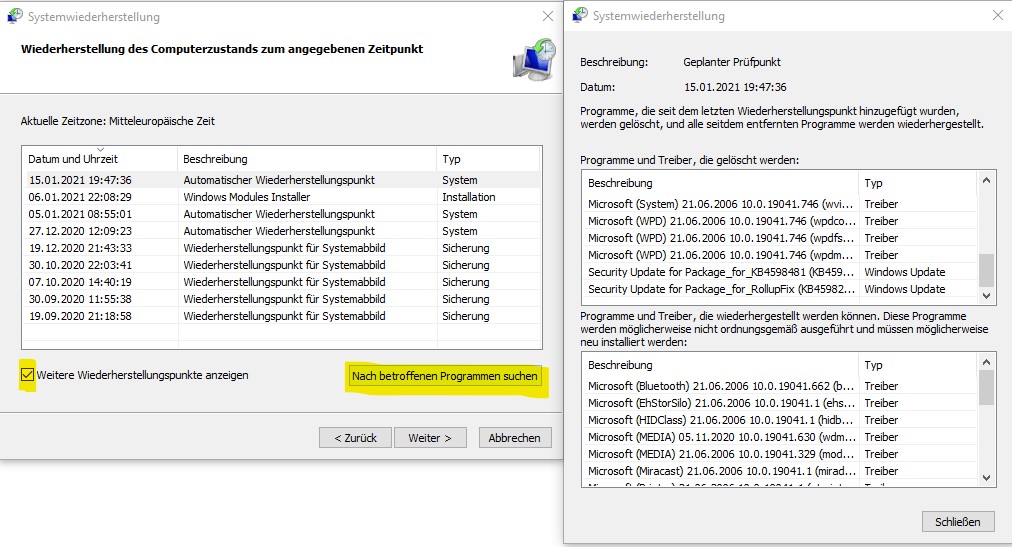Viewport: 1012px width, 547px height.
Task: Select the Microsoft (WPD) wpdfs driver row
Action: click(780, 238)
